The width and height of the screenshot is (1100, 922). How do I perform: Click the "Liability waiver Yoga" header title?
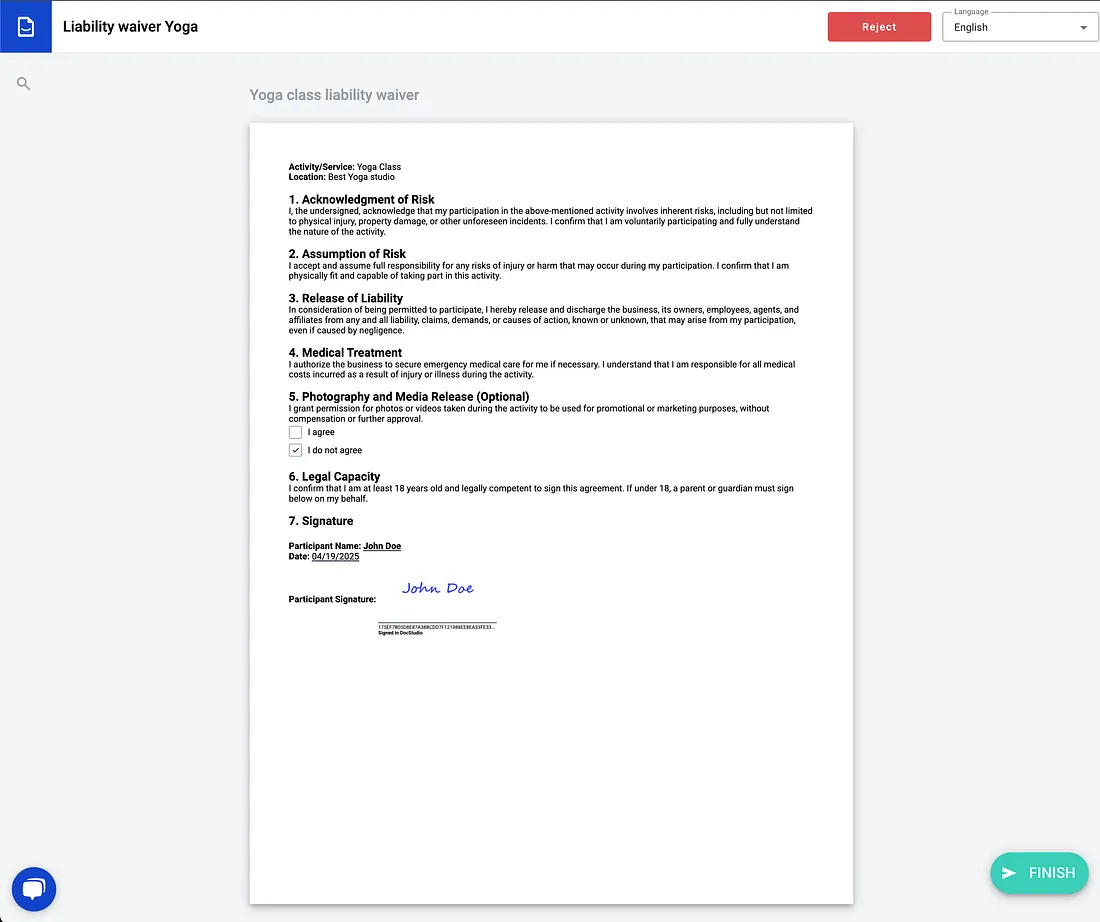click(x=130, y=27)
